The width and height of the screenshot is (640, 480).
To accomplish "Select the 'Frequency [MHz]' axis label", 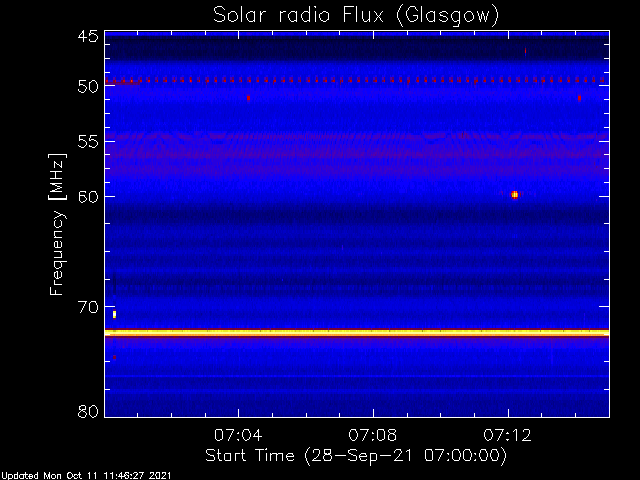I will click(x=57, y=224).
